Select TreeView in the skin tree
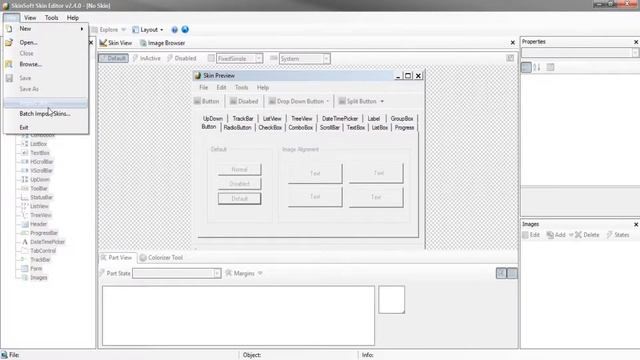640x360 pixels. point(41,215)
